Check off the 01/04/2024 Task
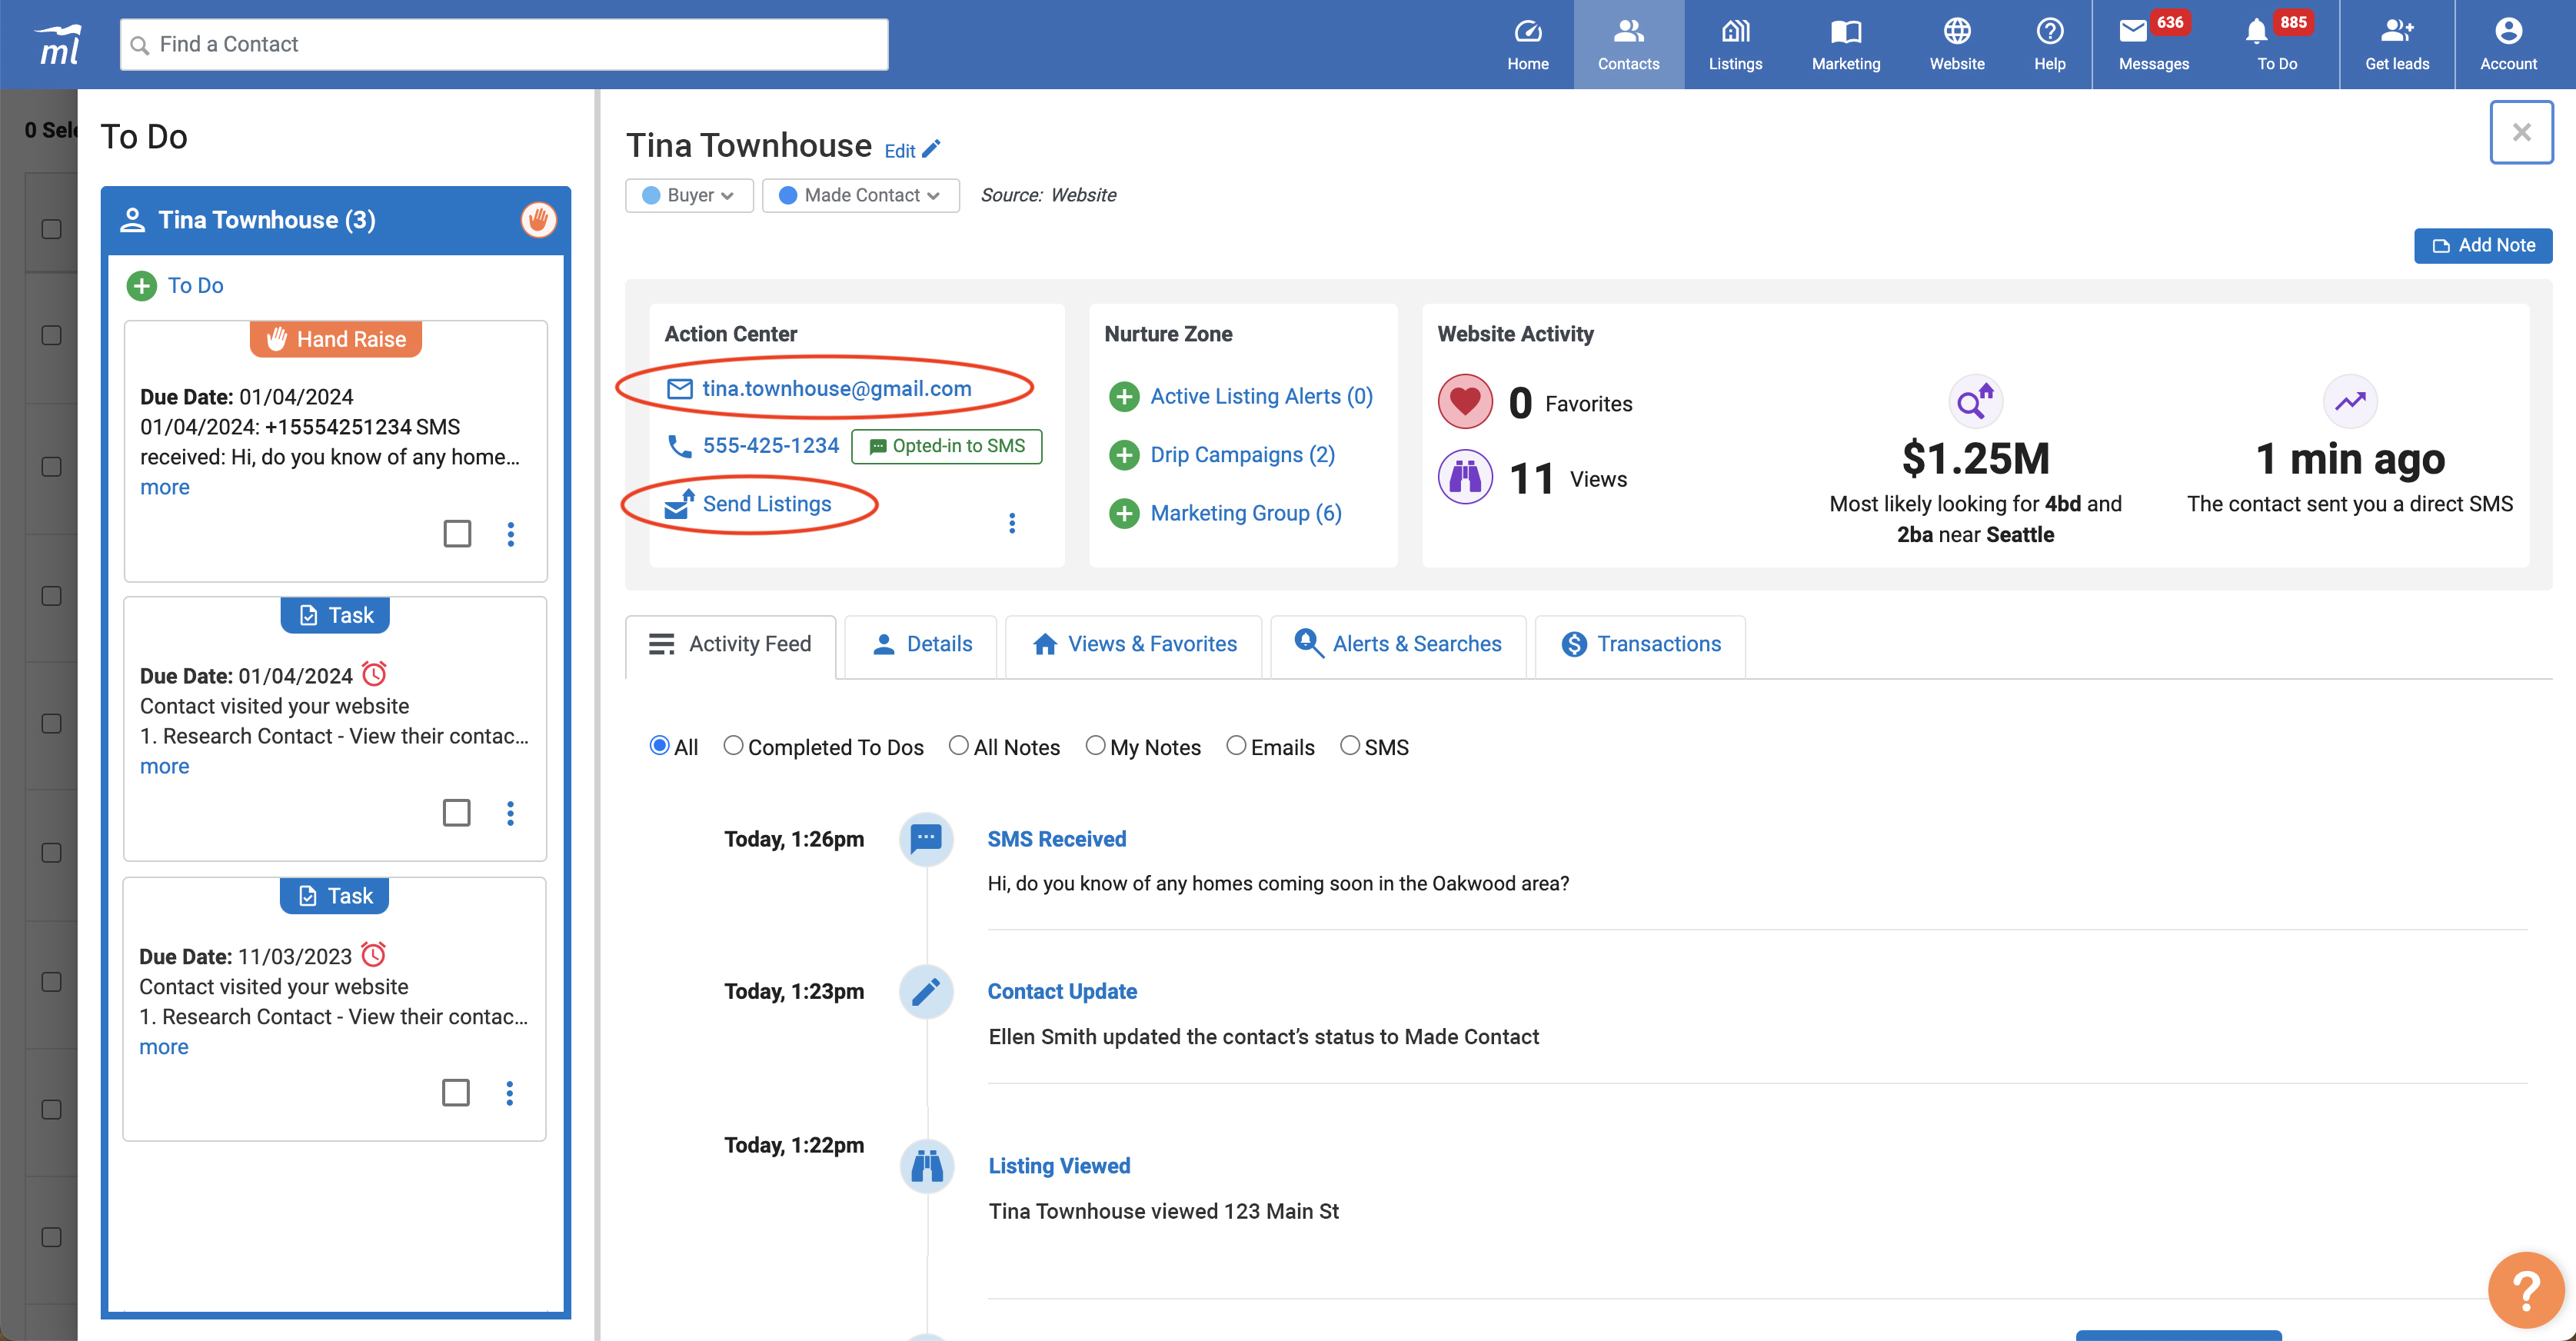Screen dimensions: 2576x1341 (456, 812)
